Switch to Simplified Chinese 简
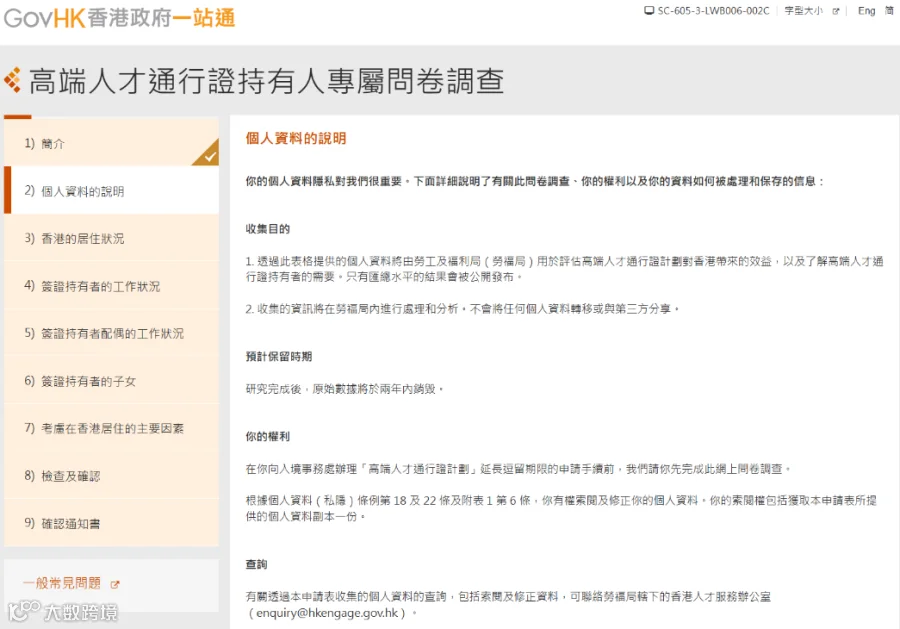This screenshot has width=900, height=629. (x=889, y=10)
